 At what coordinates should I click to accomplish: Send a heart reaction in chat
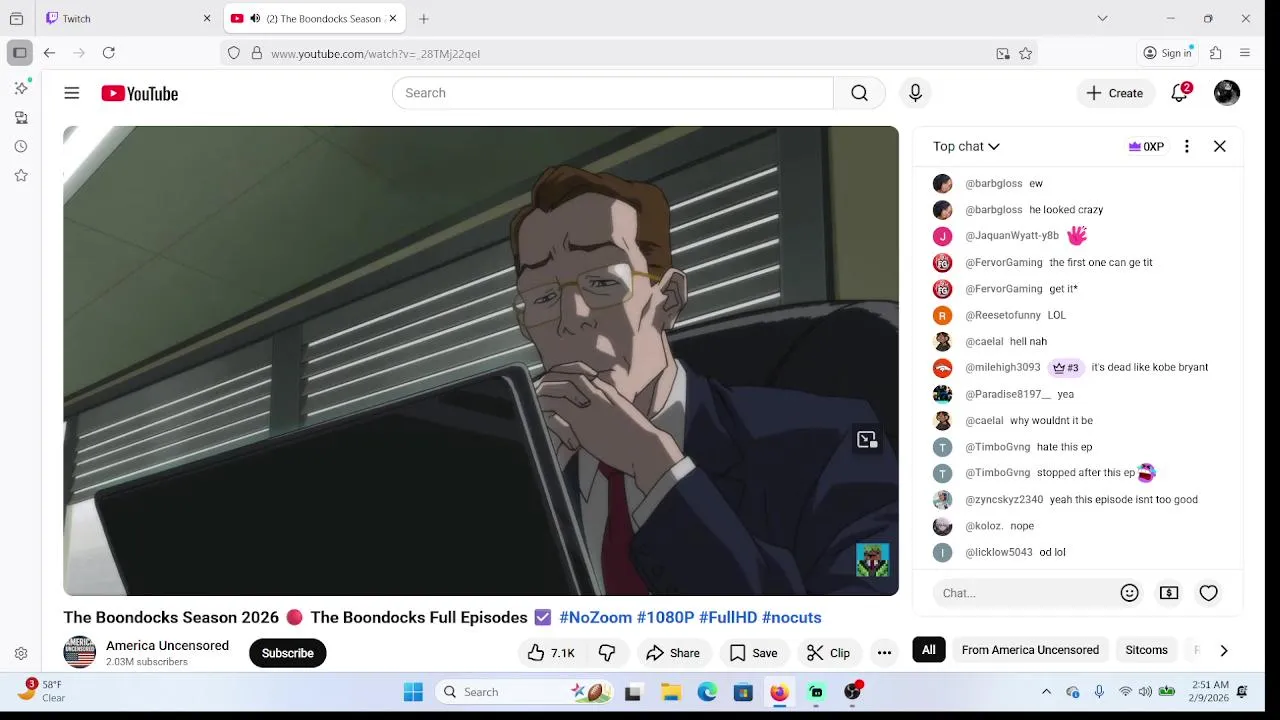tap(1209, 593)
